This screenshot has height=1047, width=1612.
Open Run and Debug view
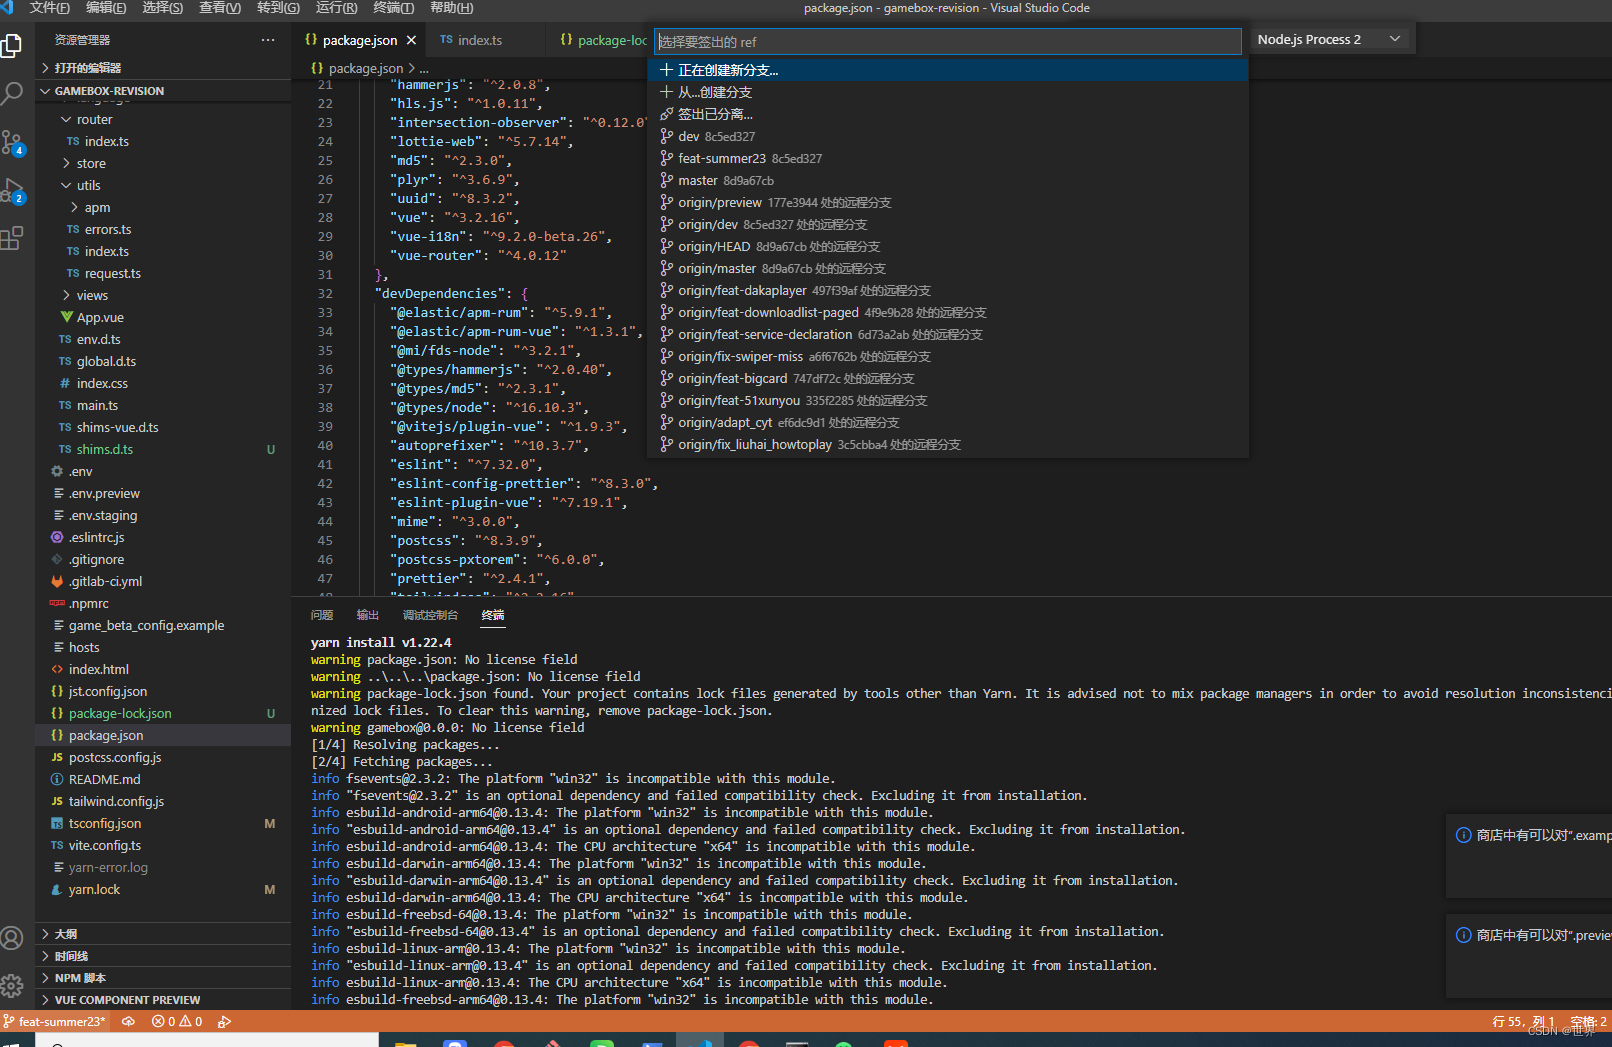point(12,191)
